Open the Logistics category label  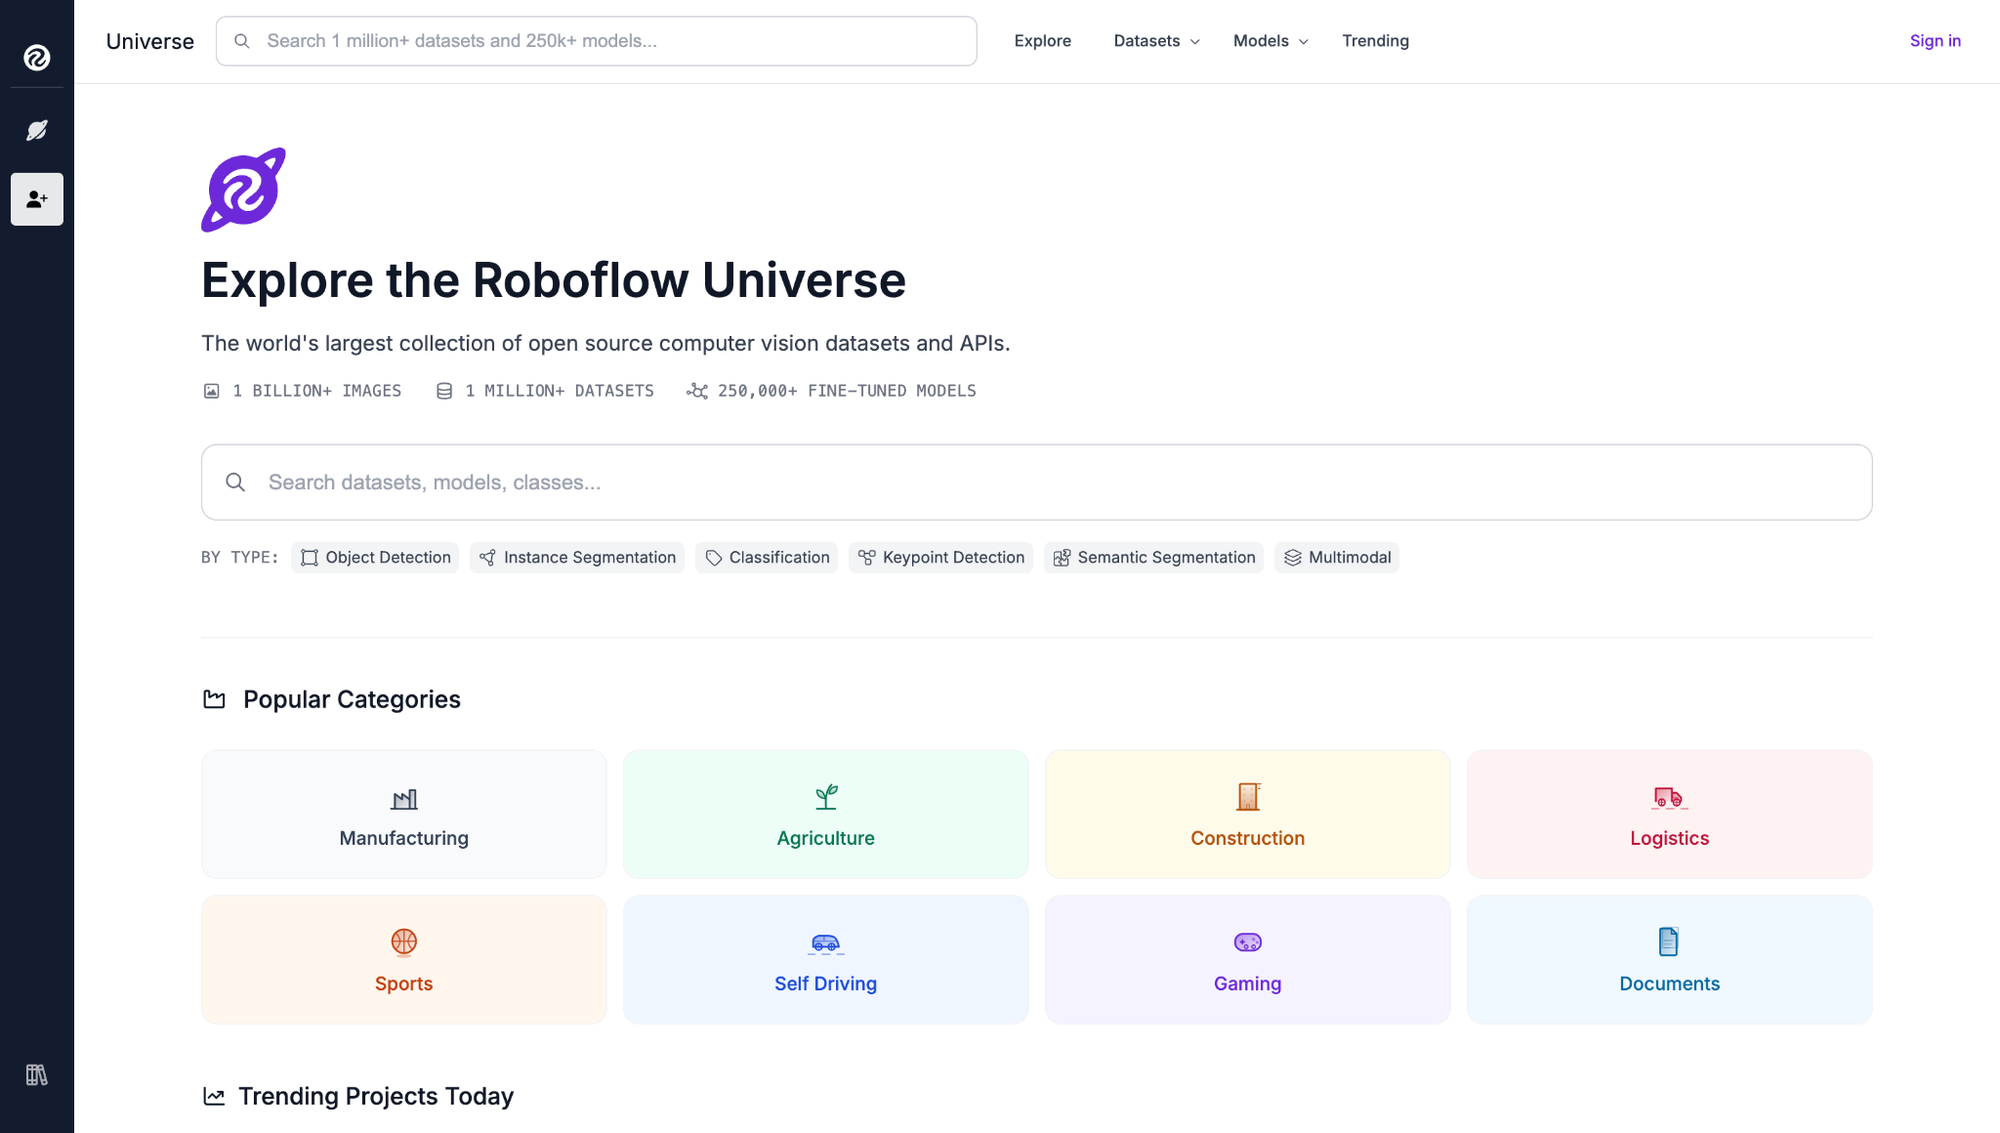1669,838
